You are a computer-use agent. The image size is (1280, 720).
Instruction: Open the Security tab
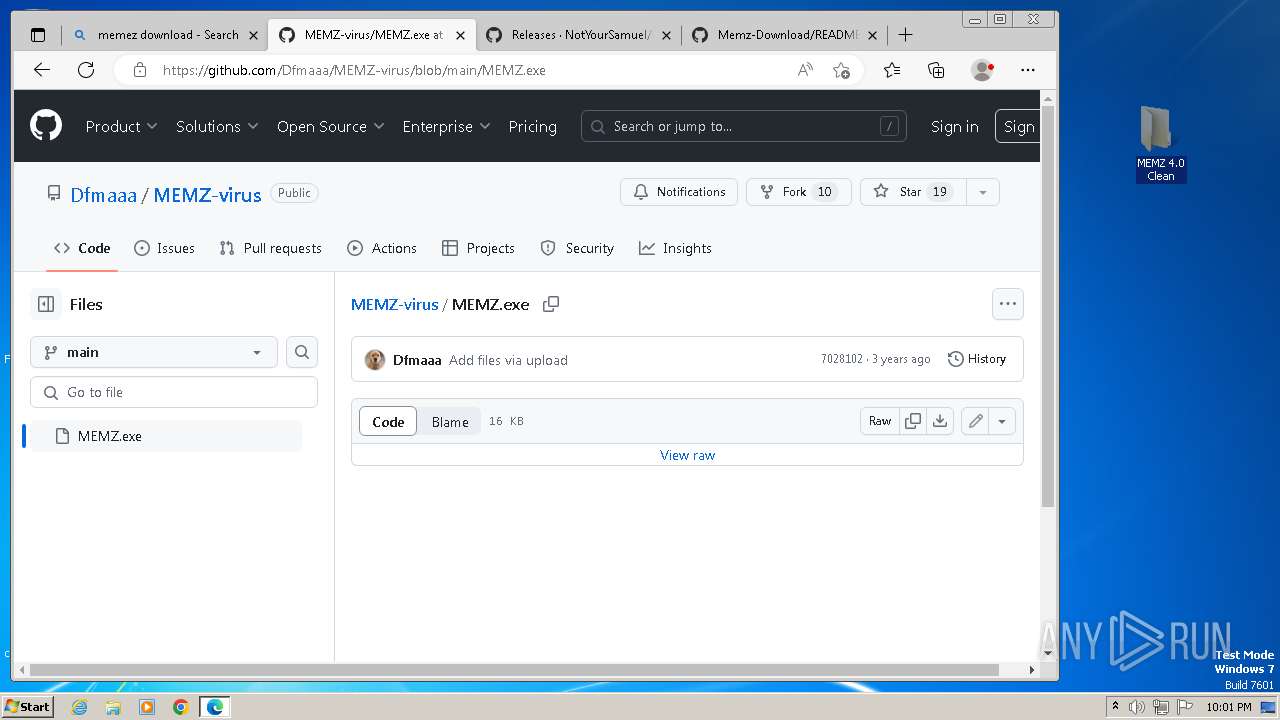(577, 248)
